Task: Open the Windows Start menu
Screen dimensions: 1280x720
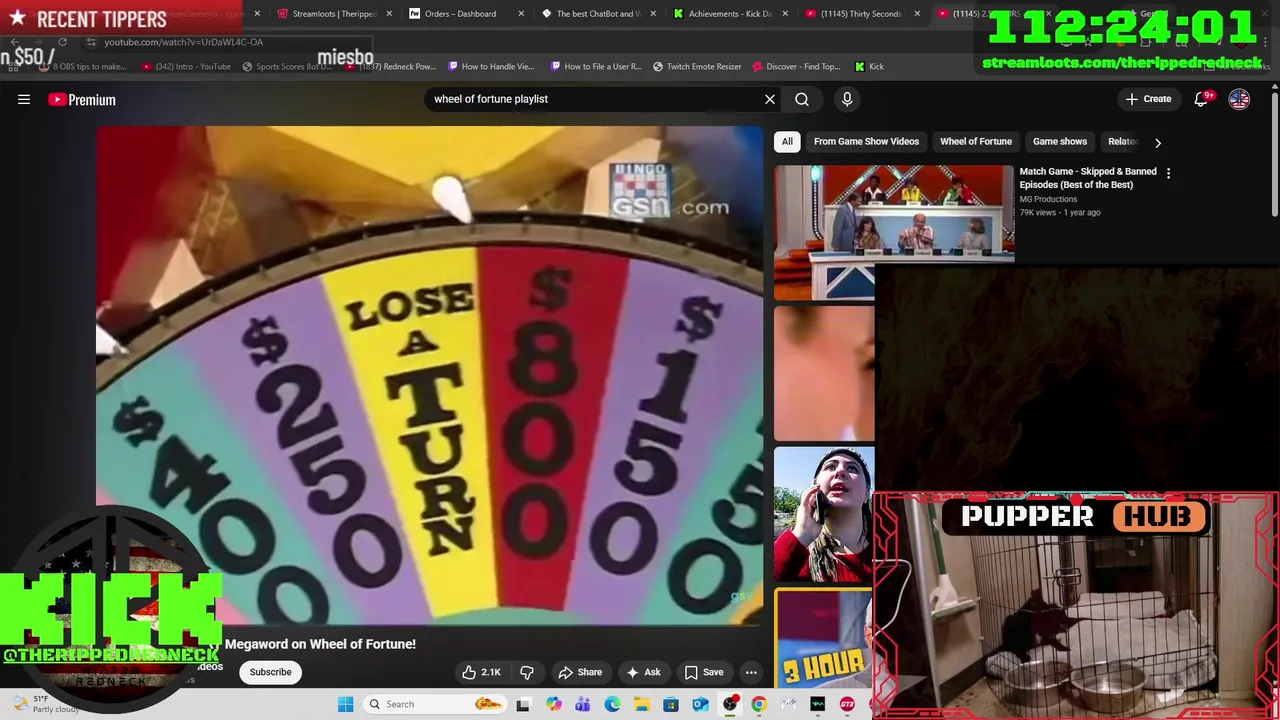Action: pyautogui.click(x=345, y=704)
